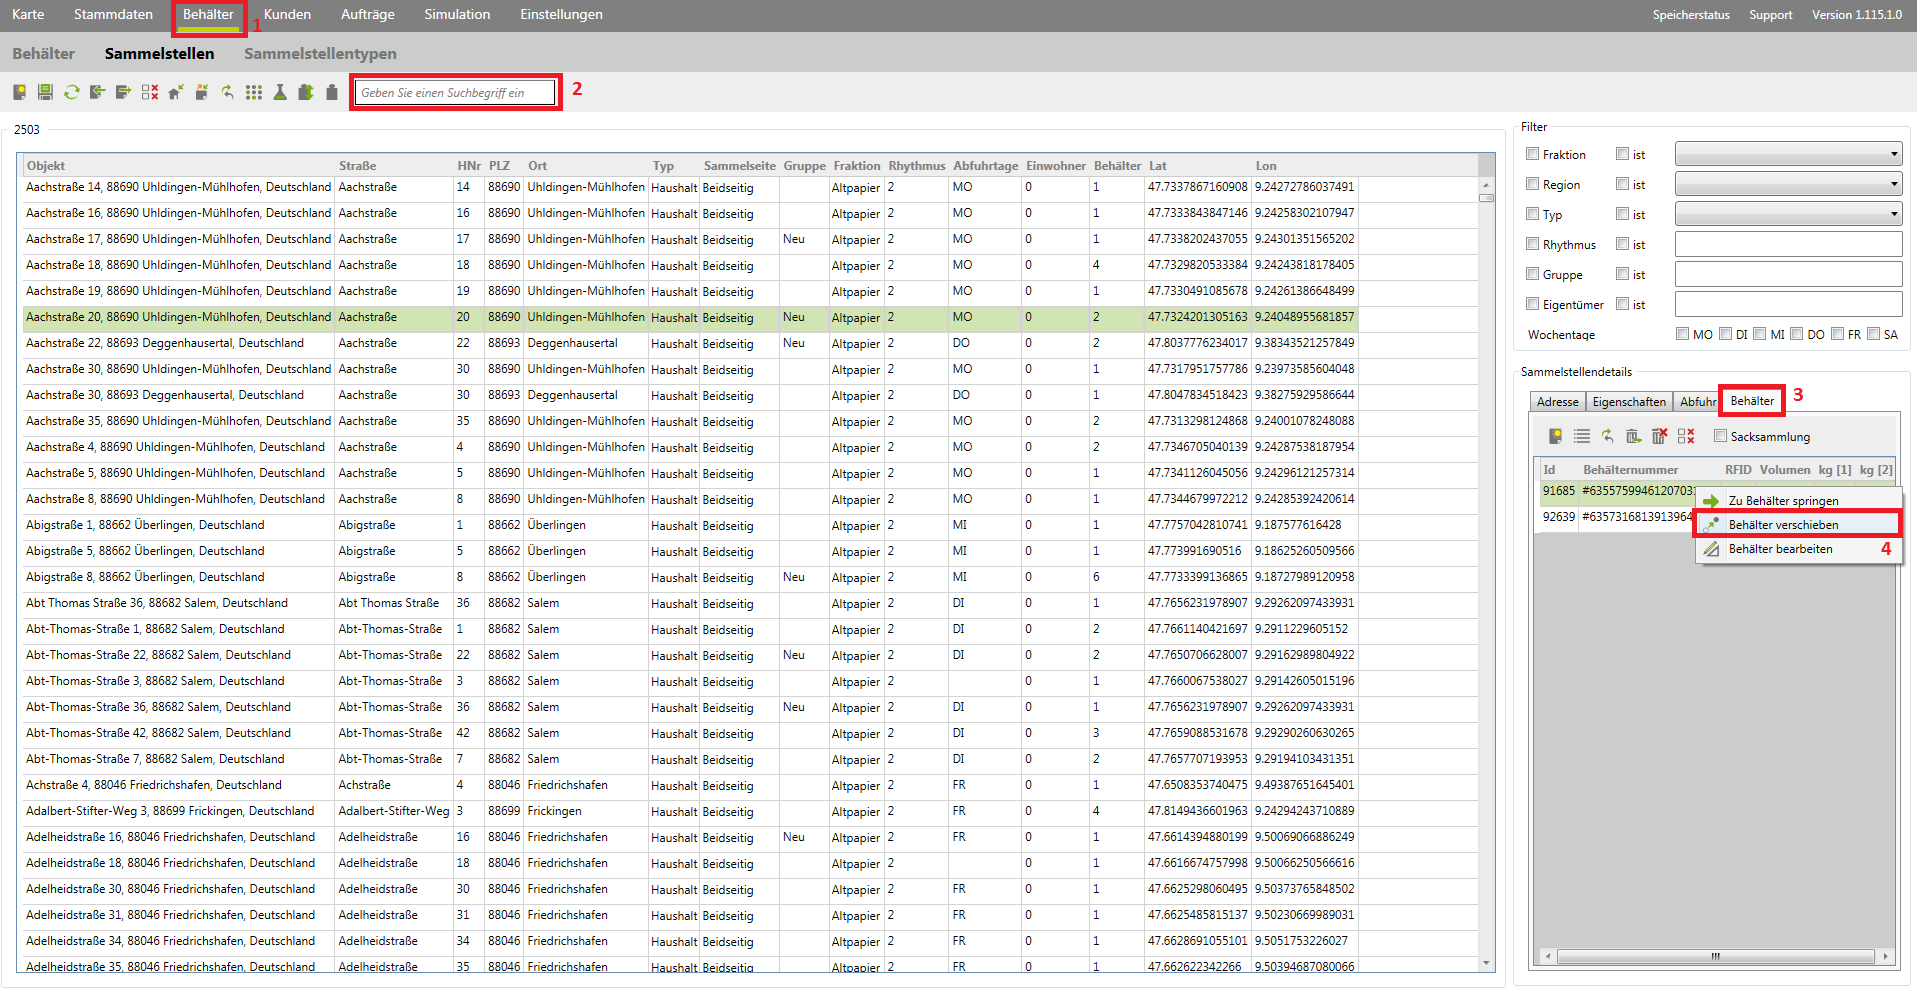Click the green laboratory flask icon

coord(280,92)
